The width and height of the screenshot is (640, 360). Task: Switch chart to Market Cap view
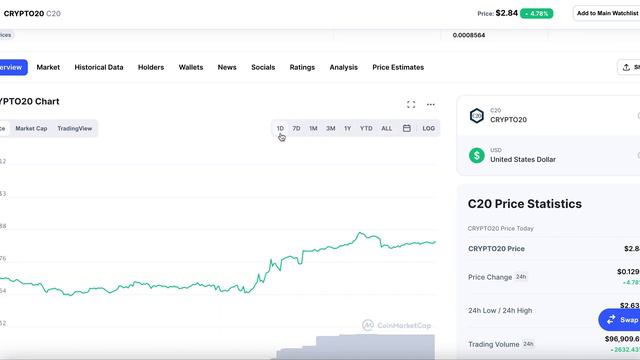point(31,128)
